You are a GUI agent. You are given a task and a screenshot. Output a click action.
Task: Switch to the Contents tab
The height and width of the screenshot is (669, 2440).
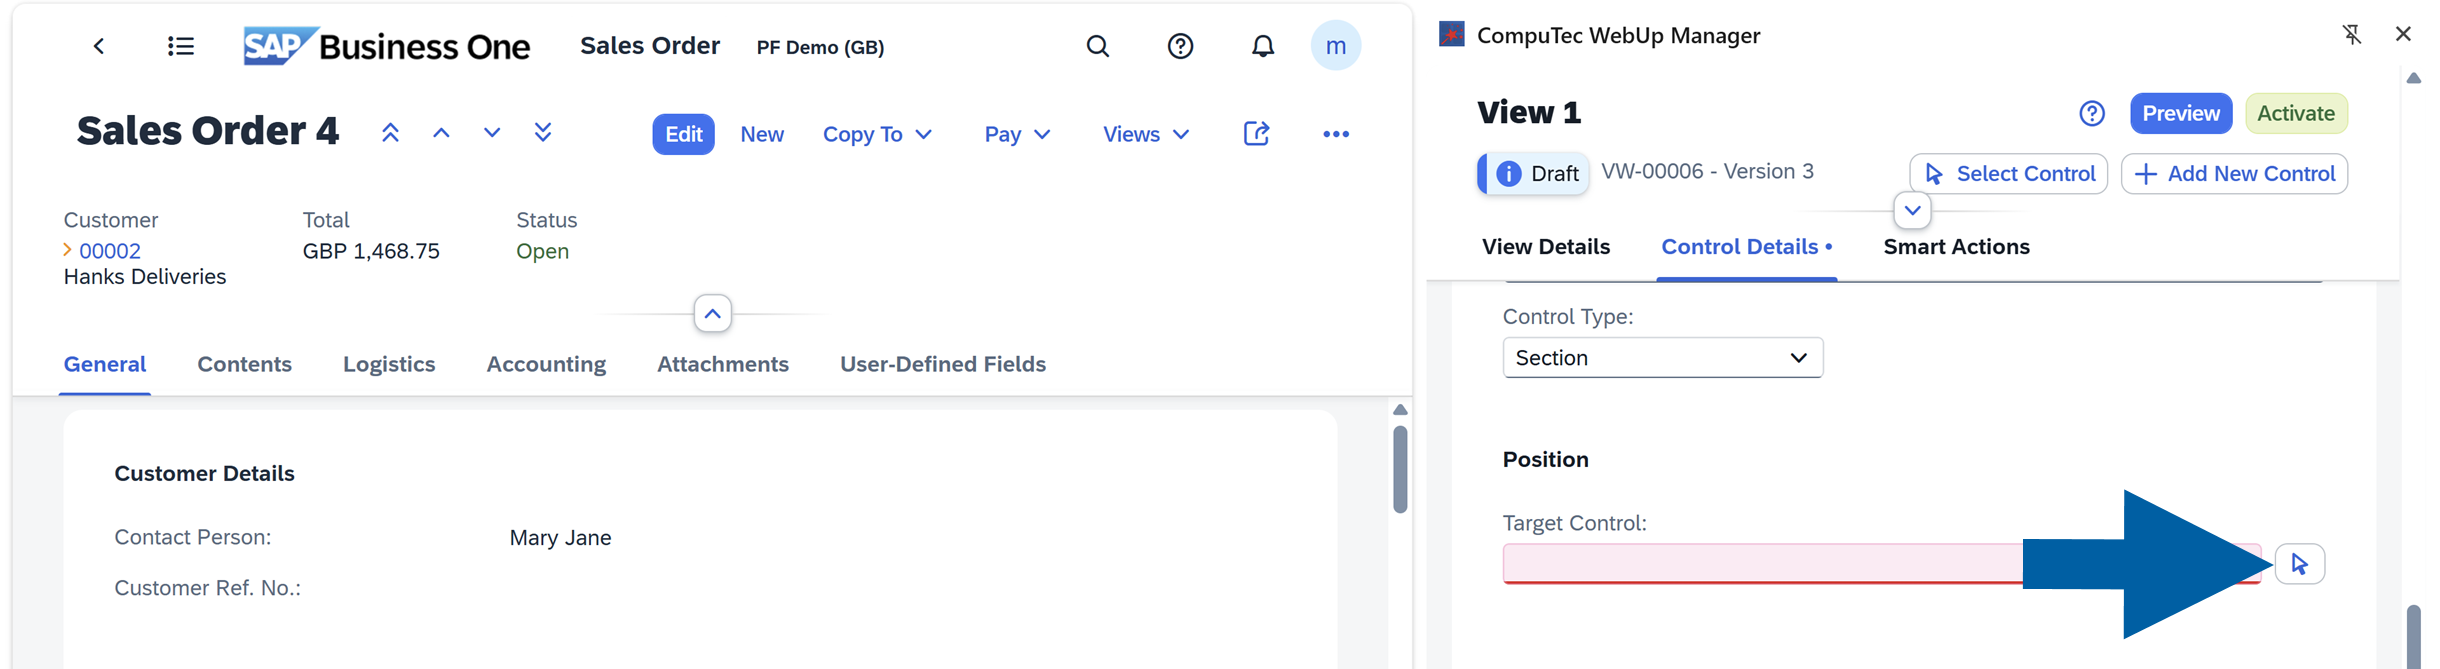[x=244, y=364]
